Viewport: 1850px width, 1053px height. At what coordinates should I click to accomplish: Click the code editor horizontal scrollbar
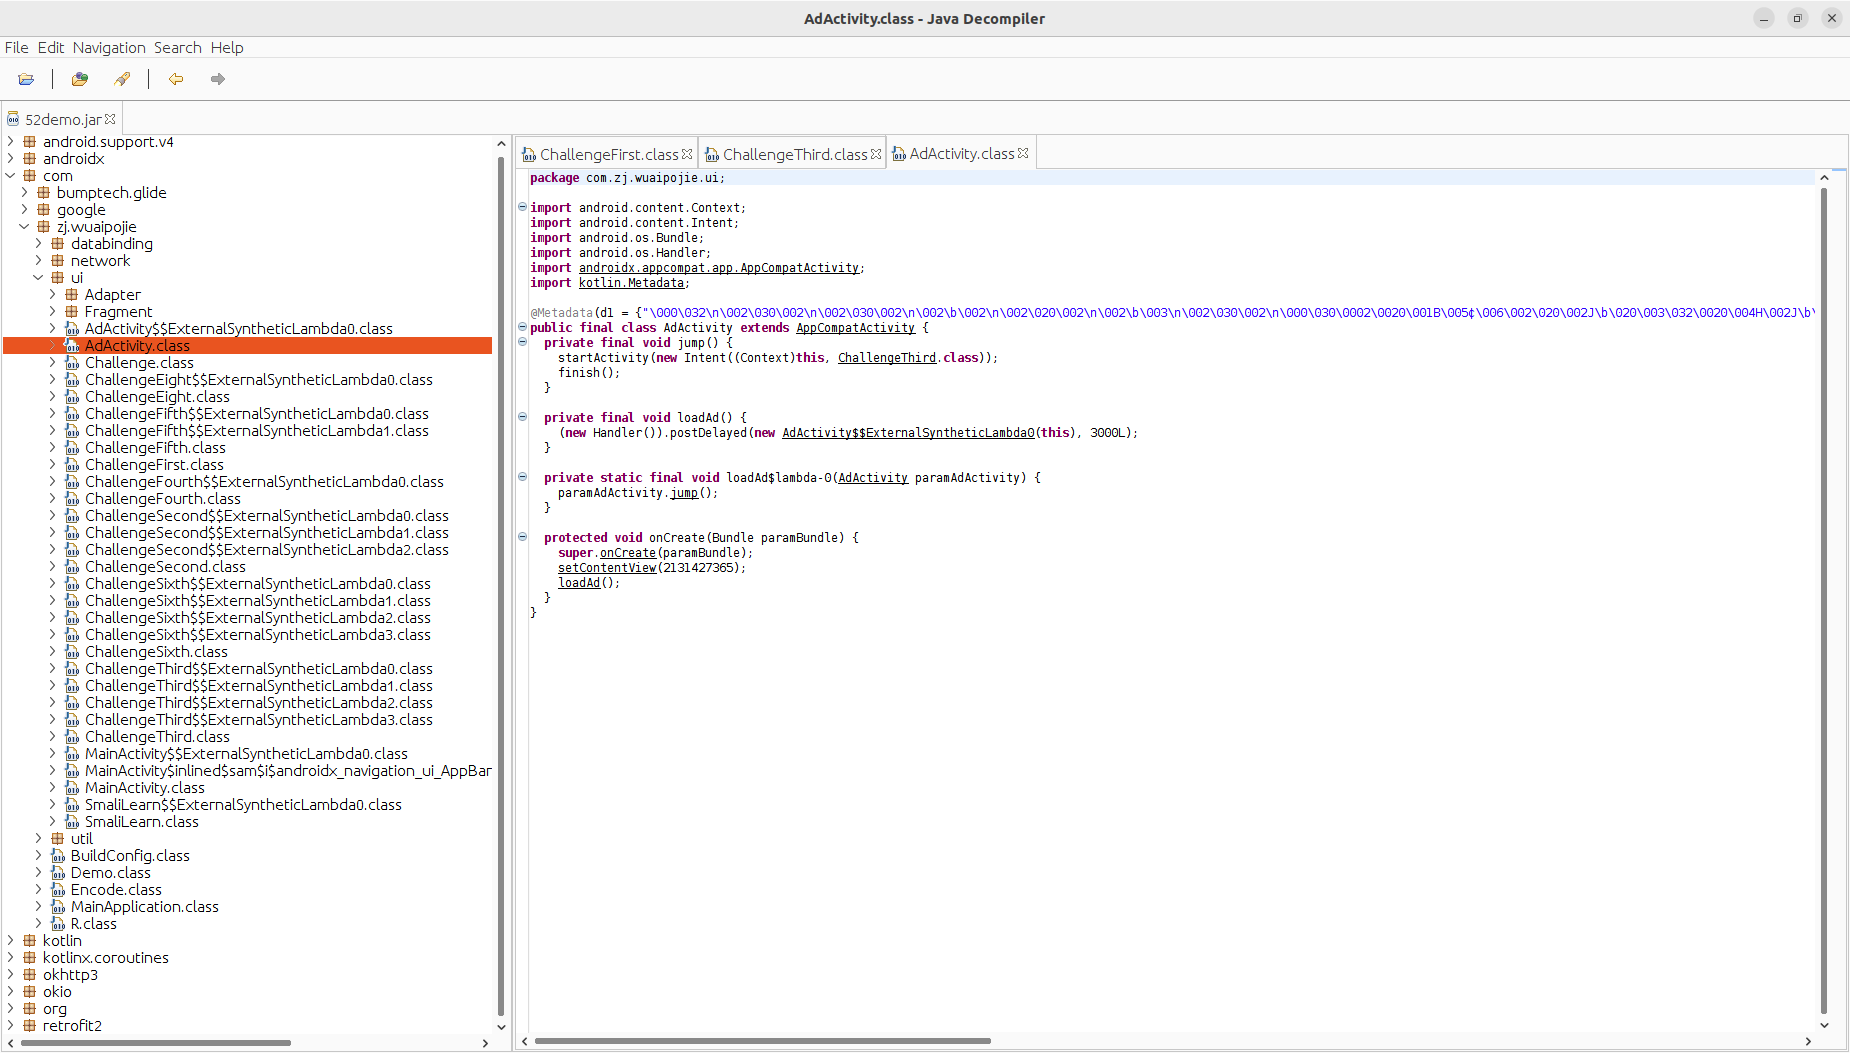click(762, 1041)
